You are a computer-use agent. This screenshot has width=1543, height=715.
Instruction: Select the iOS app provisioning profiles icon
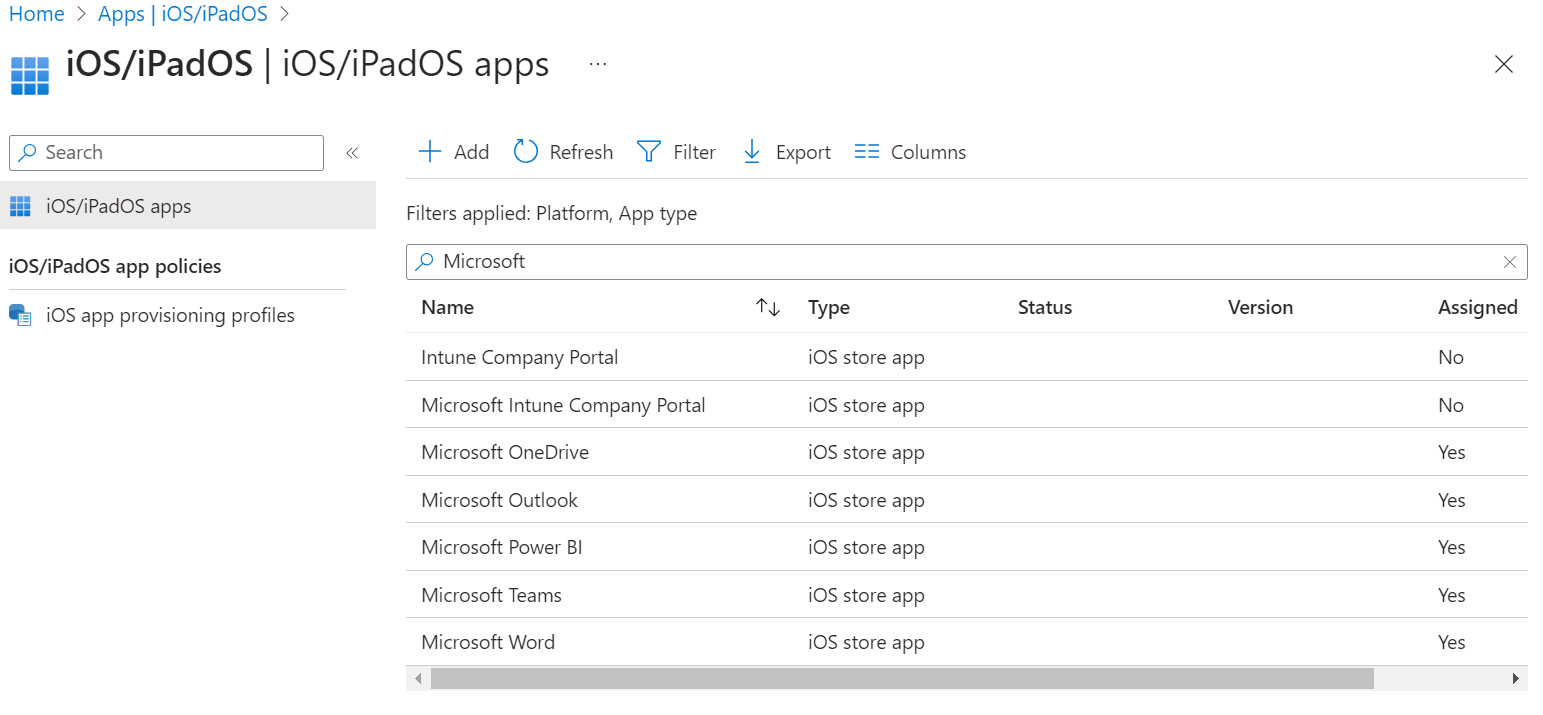click(20, 314)
